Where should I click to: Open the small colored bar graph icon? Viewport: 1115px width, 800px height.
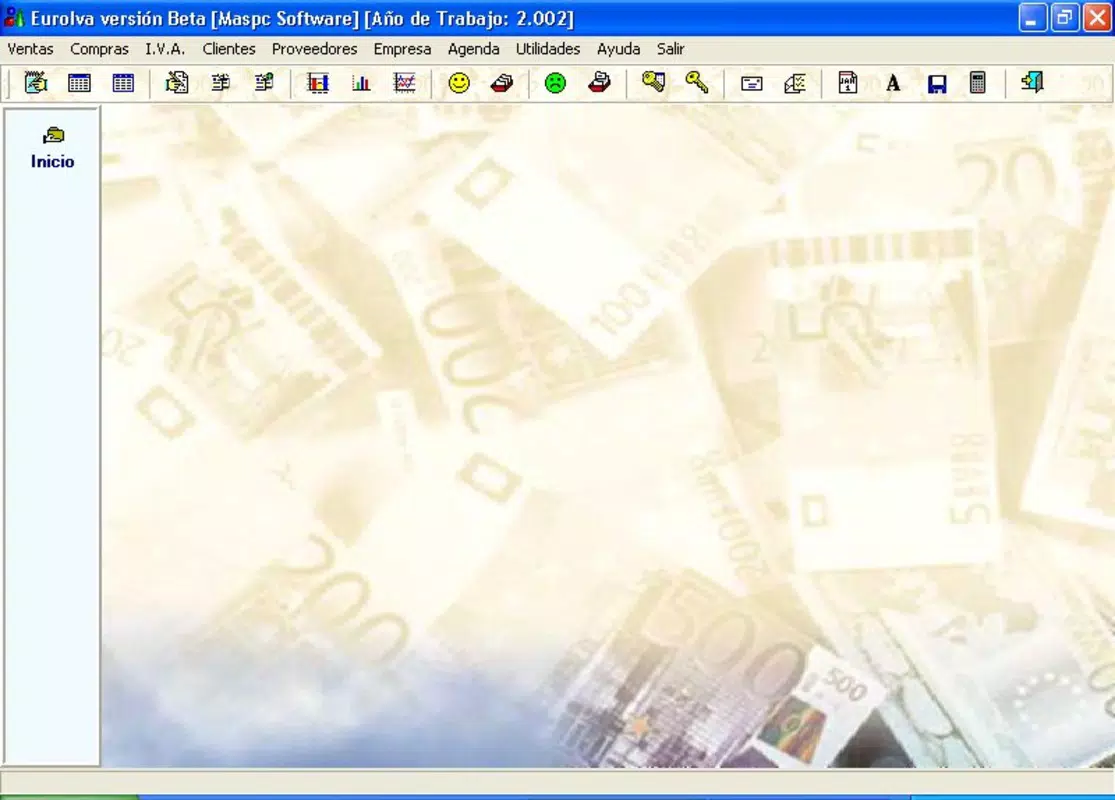coord(361,82)
